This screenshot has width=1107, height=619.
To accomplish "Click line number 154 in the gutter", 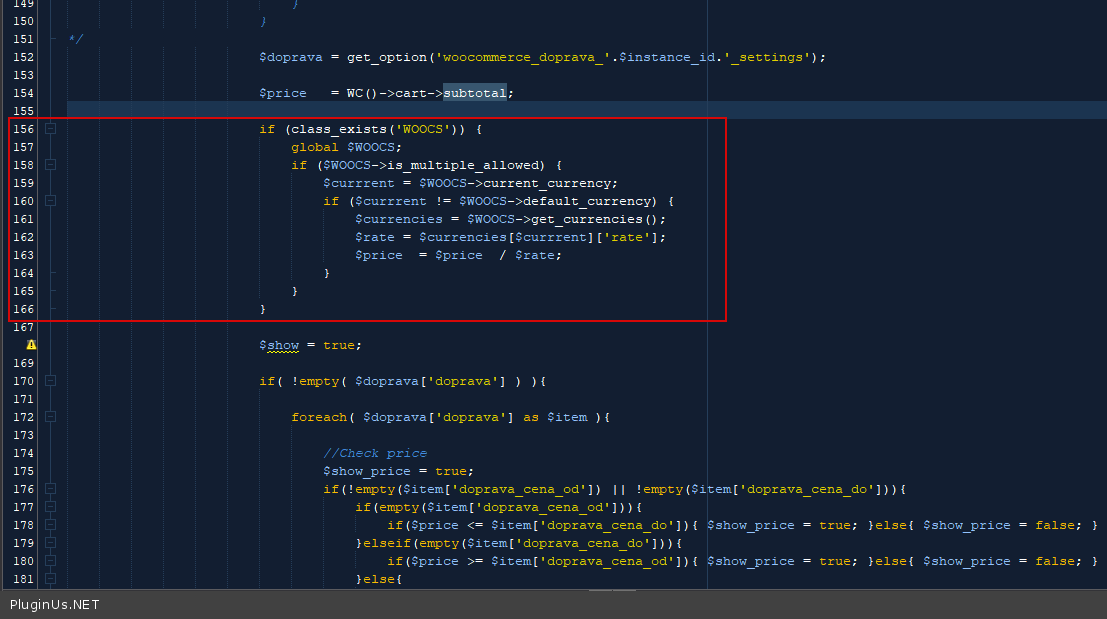I will coord(22,93).
